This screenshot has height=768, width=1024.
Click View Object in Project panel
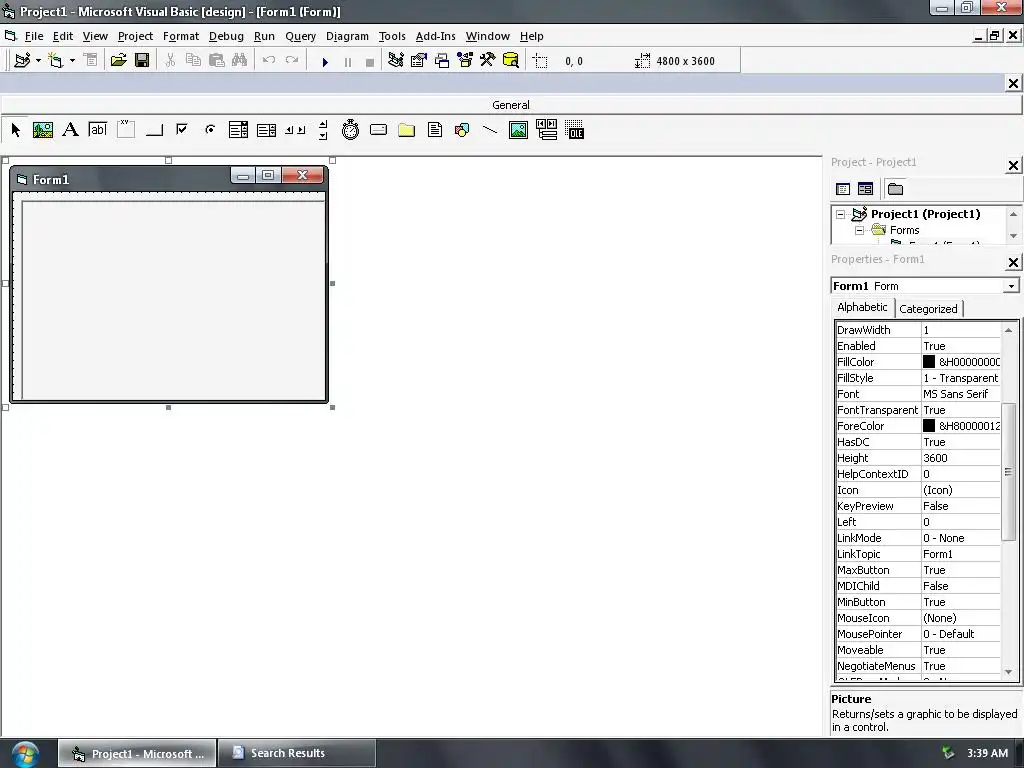click(865, 189)
